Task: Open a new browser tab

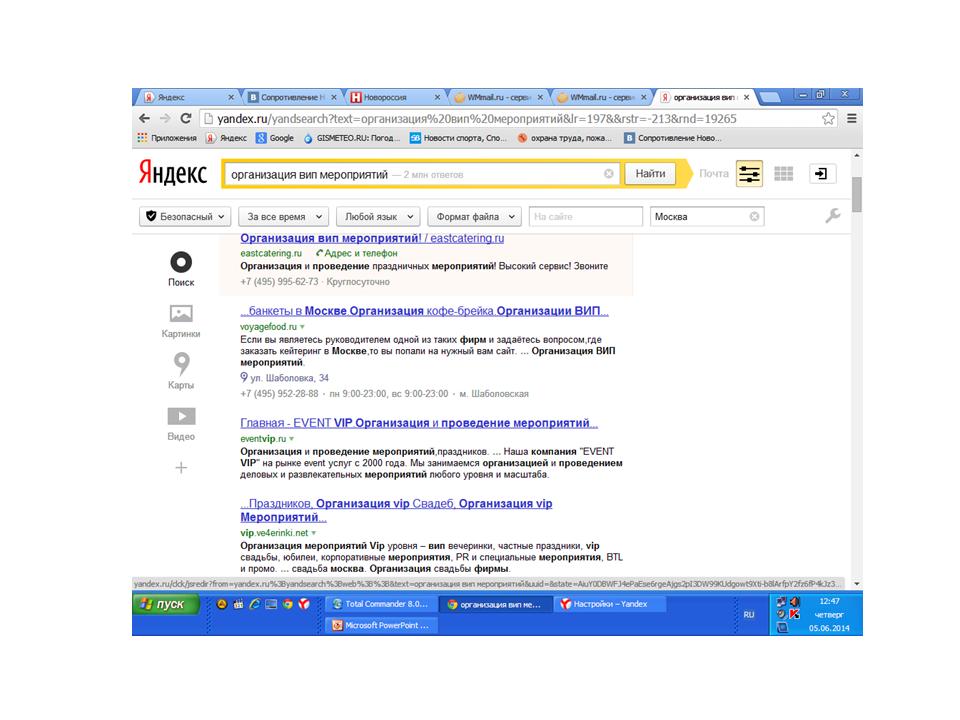Action: [x=769, y=97]
